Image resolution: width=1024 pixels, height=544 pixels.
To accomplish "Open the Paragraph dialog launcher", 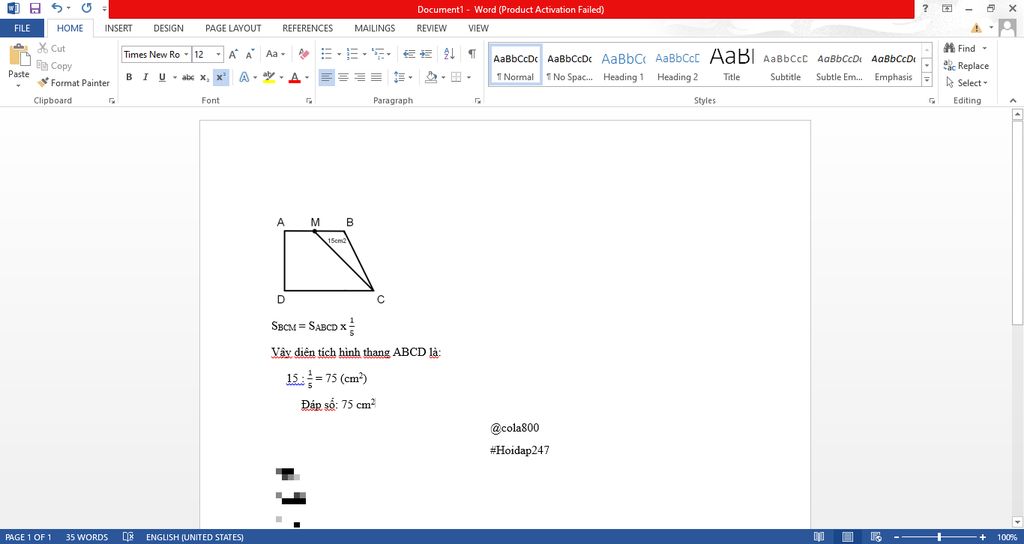I will (478, 101).
